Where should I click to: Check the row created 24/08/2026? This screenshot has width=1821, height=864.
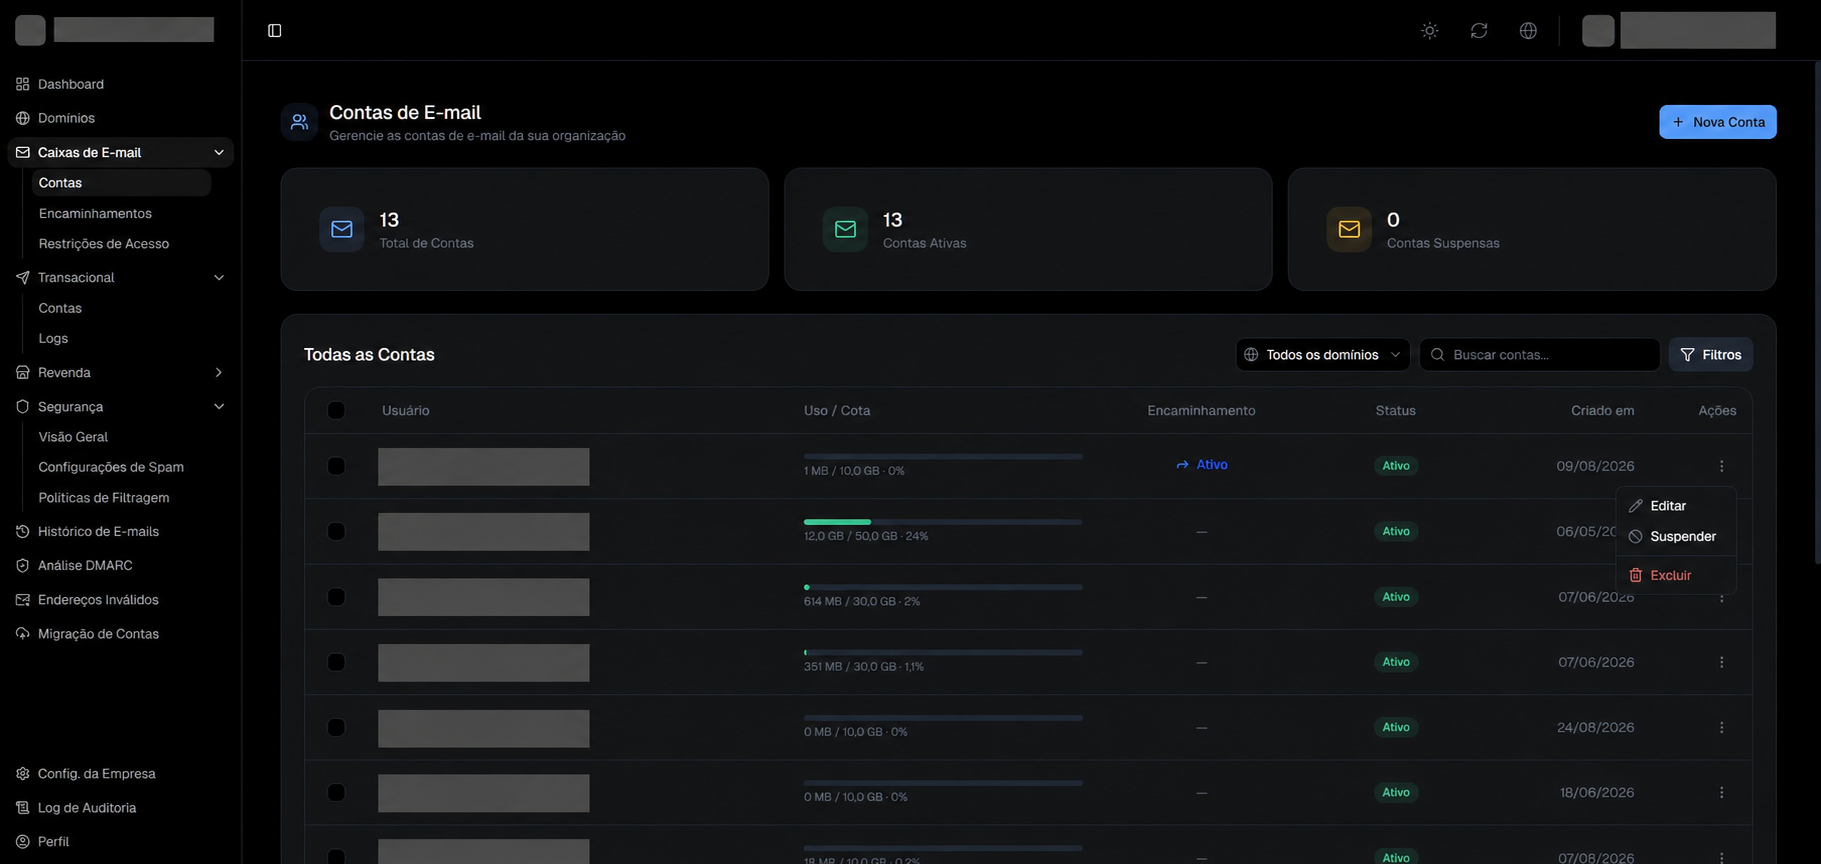click(x=336, y=727)
